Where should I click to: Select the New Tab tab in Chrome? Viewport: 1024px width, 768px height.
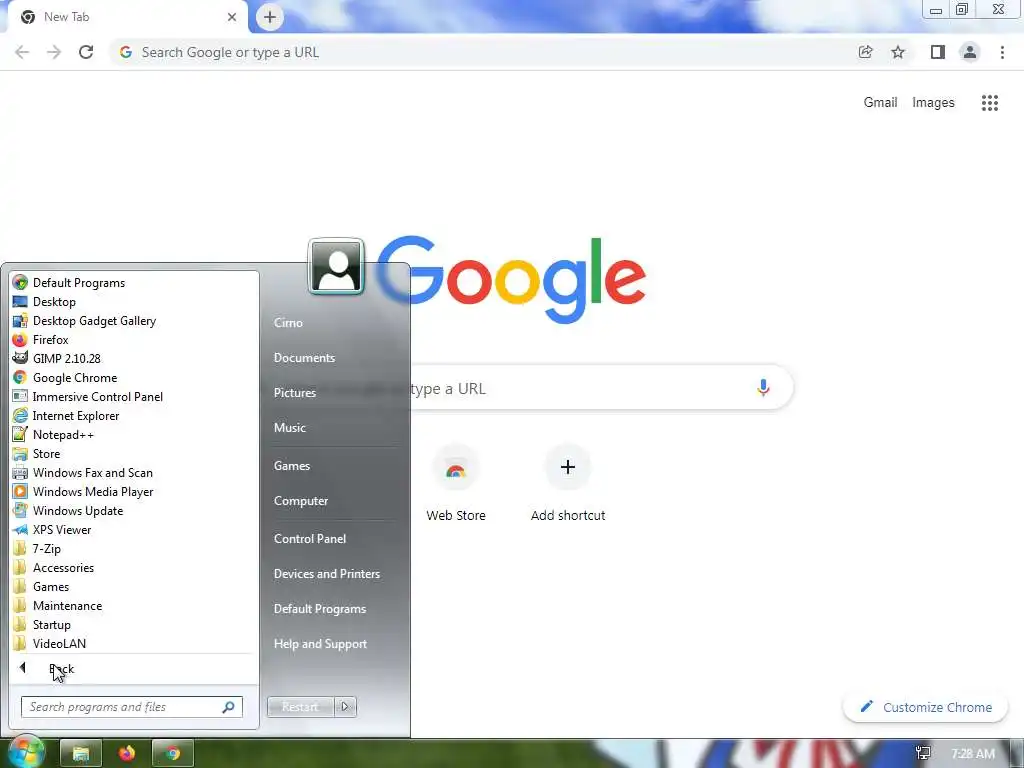pyautogui.click(x=127, y=17)
